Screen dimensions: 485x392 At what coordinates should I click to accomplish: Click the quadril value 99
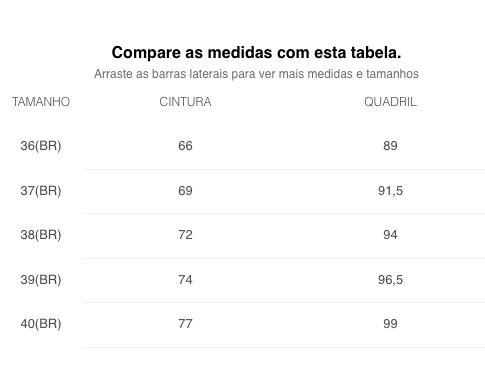pyautogui.click(x=390, y=324)
